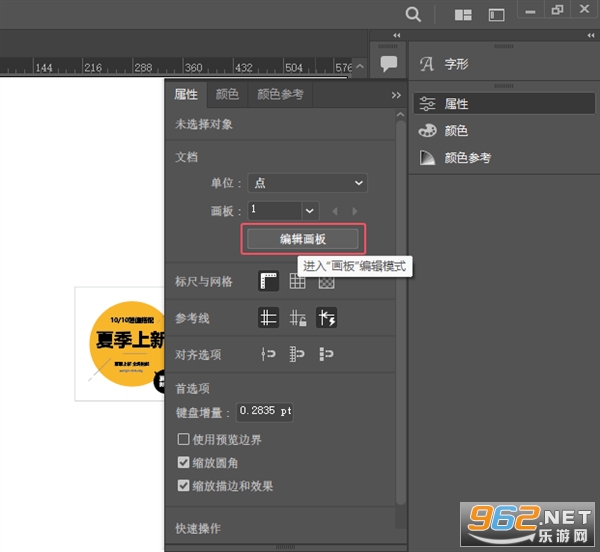Go to previous artboard arrow

(x=335, y=211)
